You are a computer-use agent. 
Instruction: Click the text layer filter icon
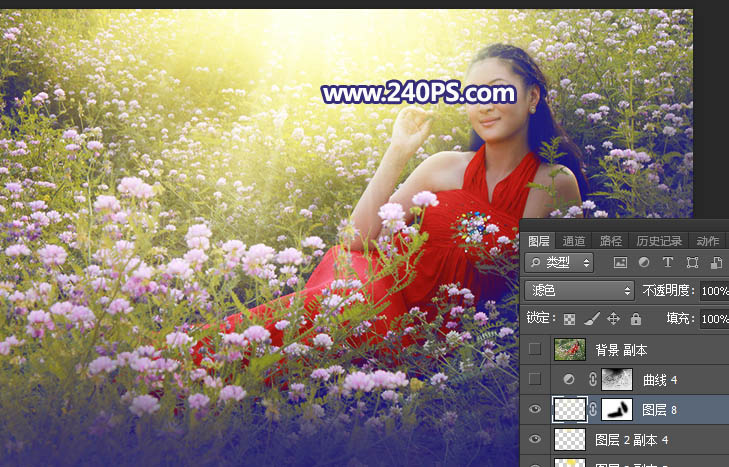coord(668,263)
